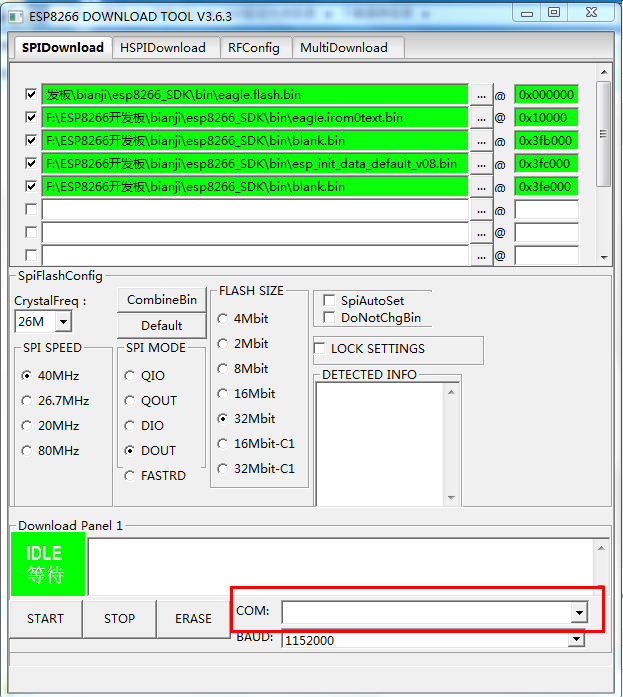Click the empty address field of sixth row

coord(546,210)
